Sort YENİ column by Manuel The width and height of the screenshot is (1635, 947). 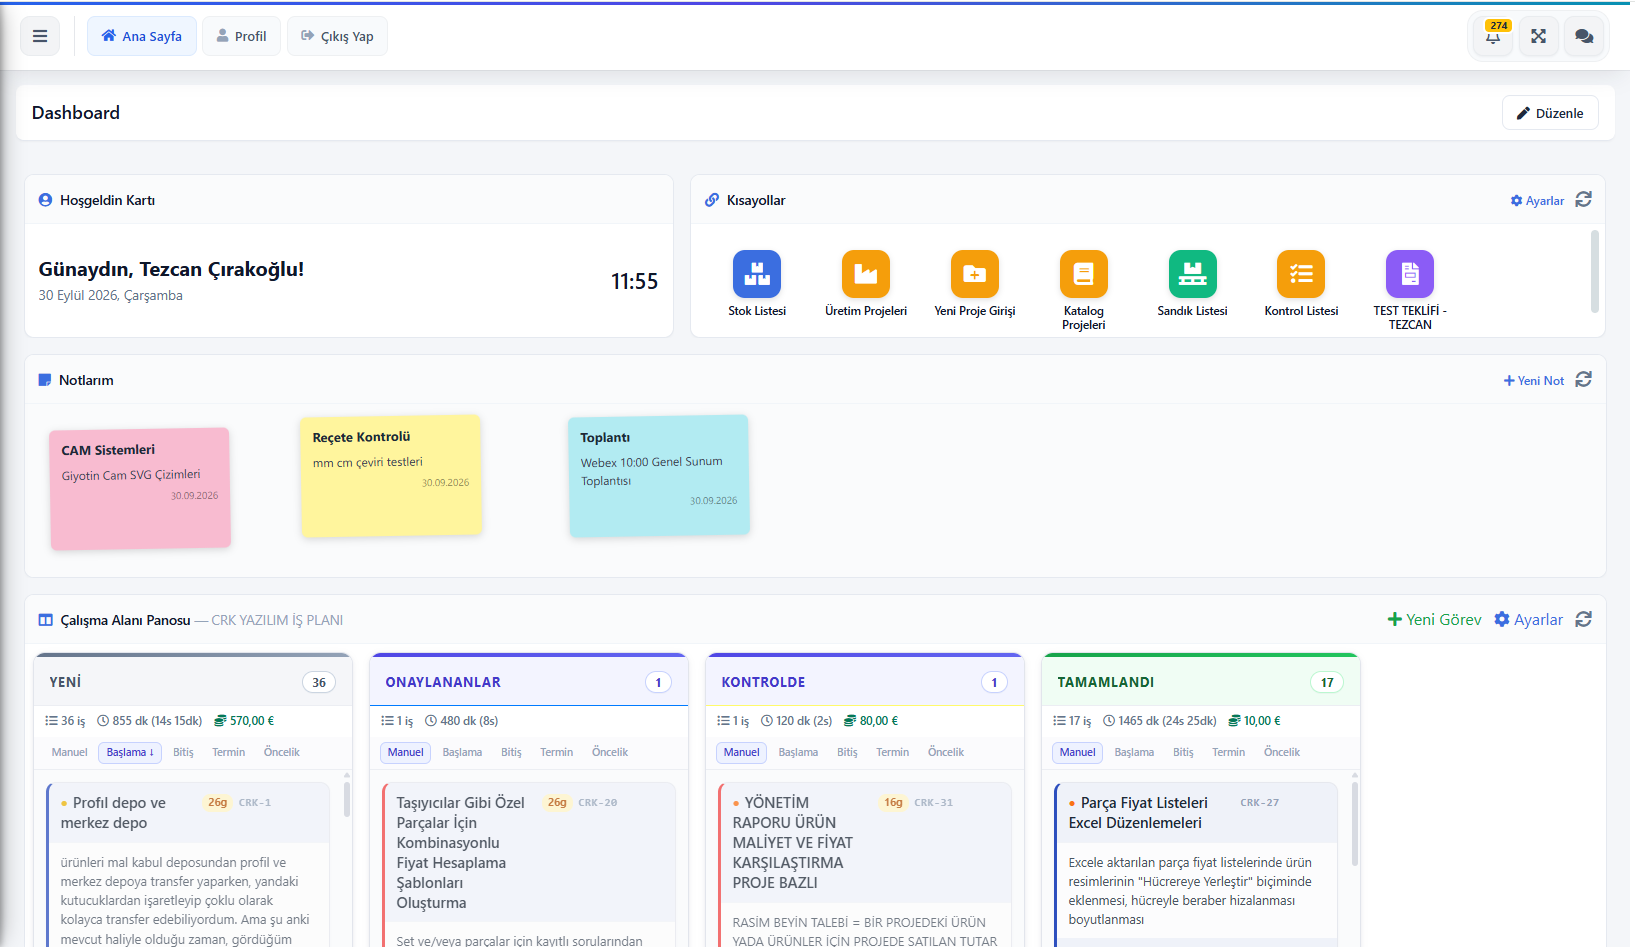[x=70, y=752]
